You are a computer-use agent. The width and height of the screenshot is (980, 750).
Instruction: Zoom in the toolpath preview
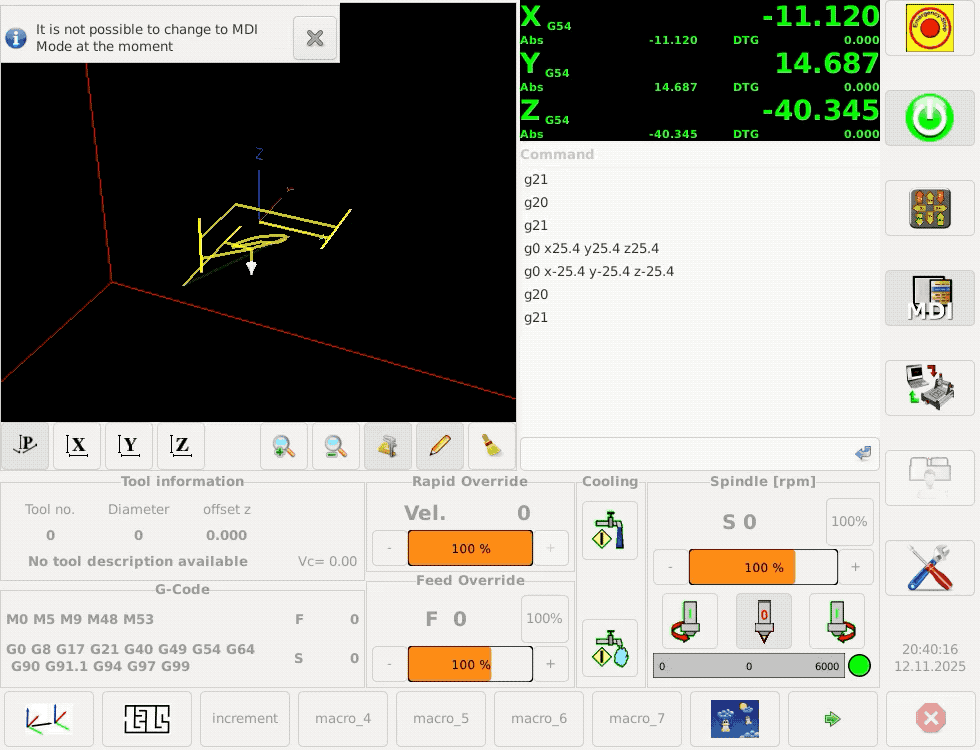click(x=284, y=446)
